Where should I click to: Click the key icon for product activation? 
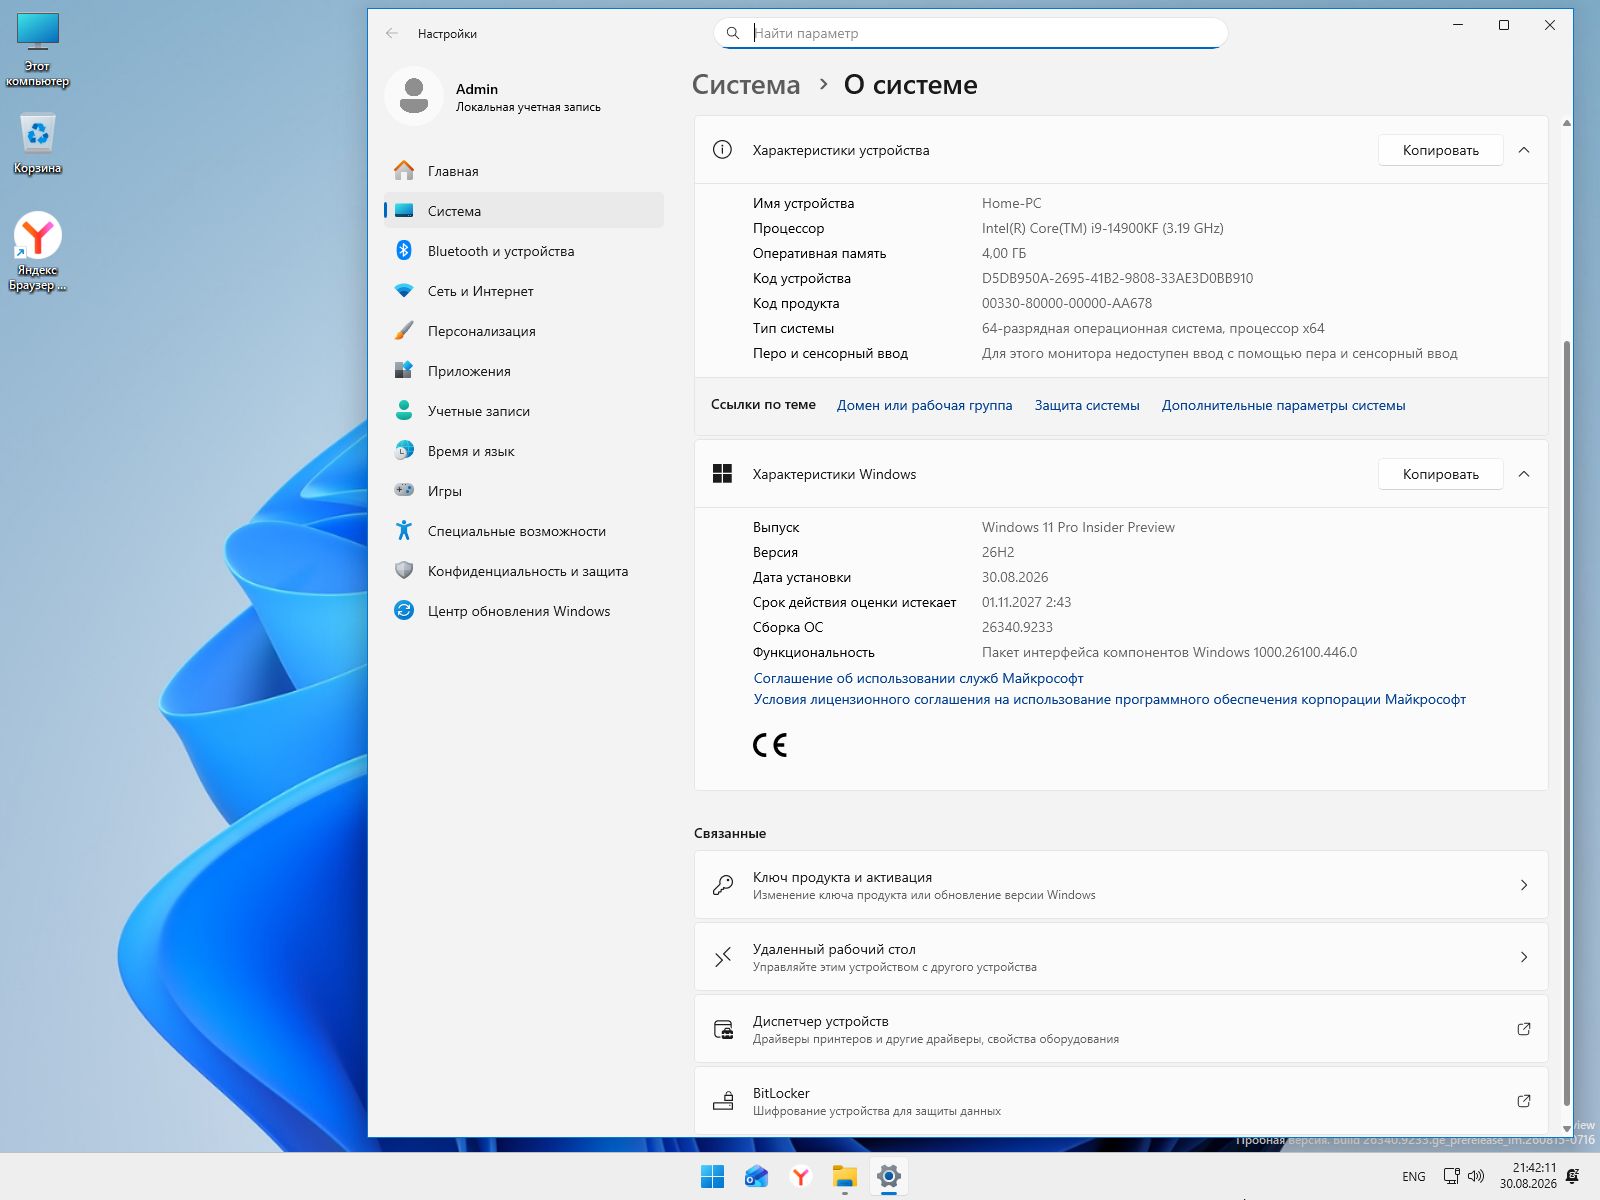[722, 885]
